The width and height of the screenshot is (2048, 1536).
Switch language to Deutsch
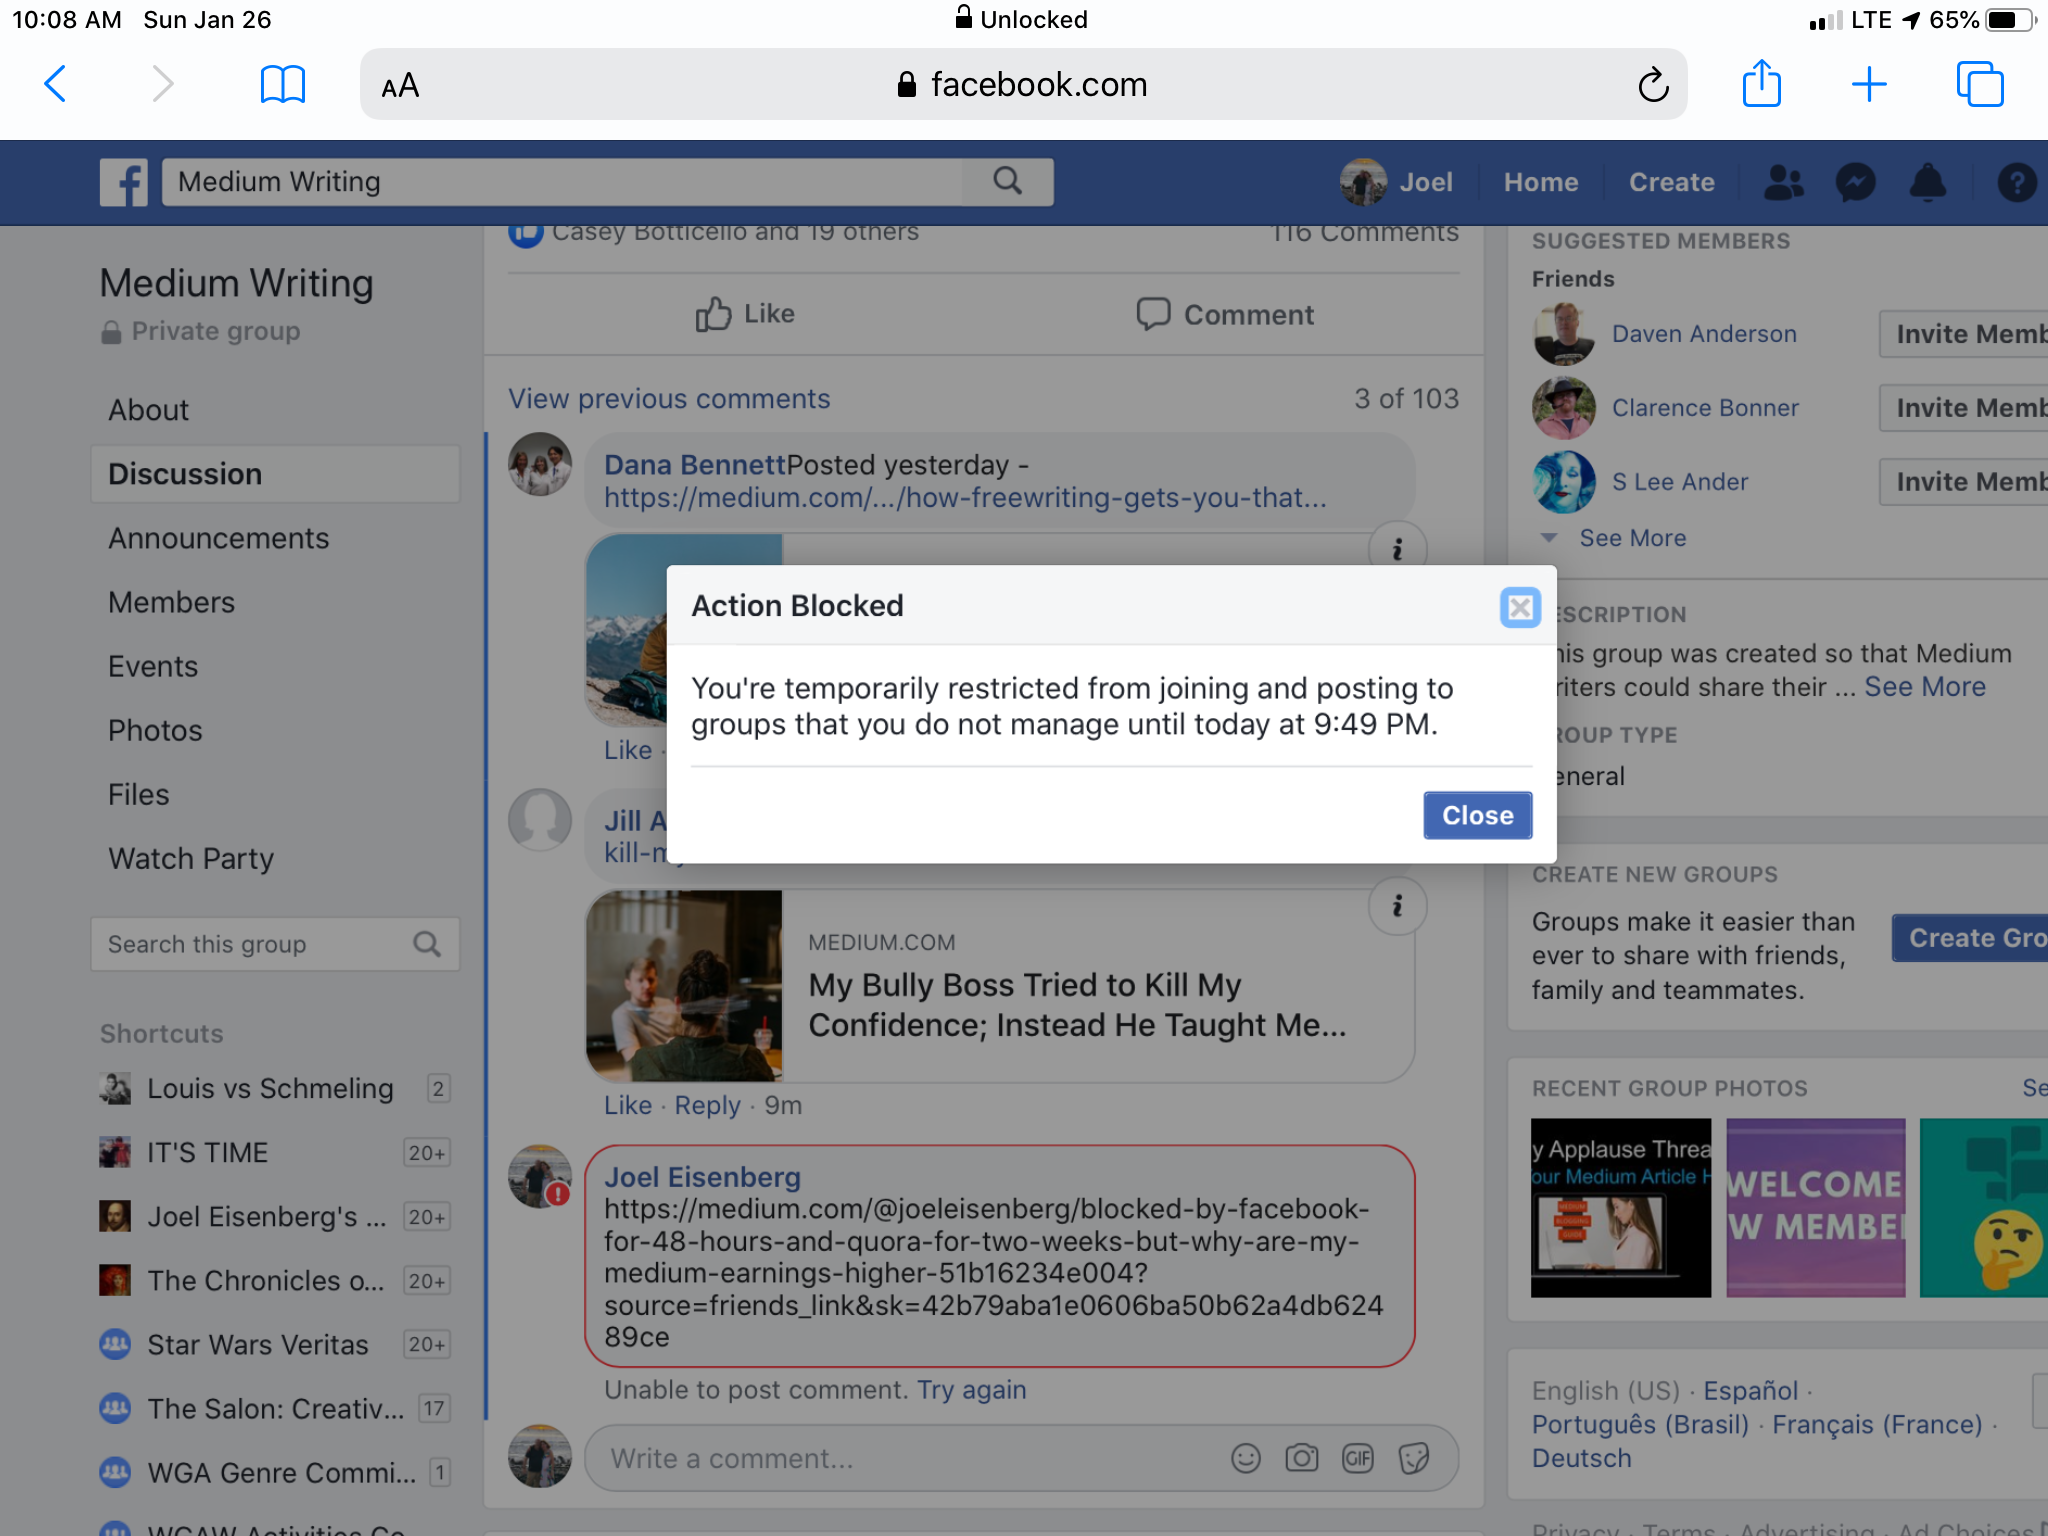coord(1581,1458)
